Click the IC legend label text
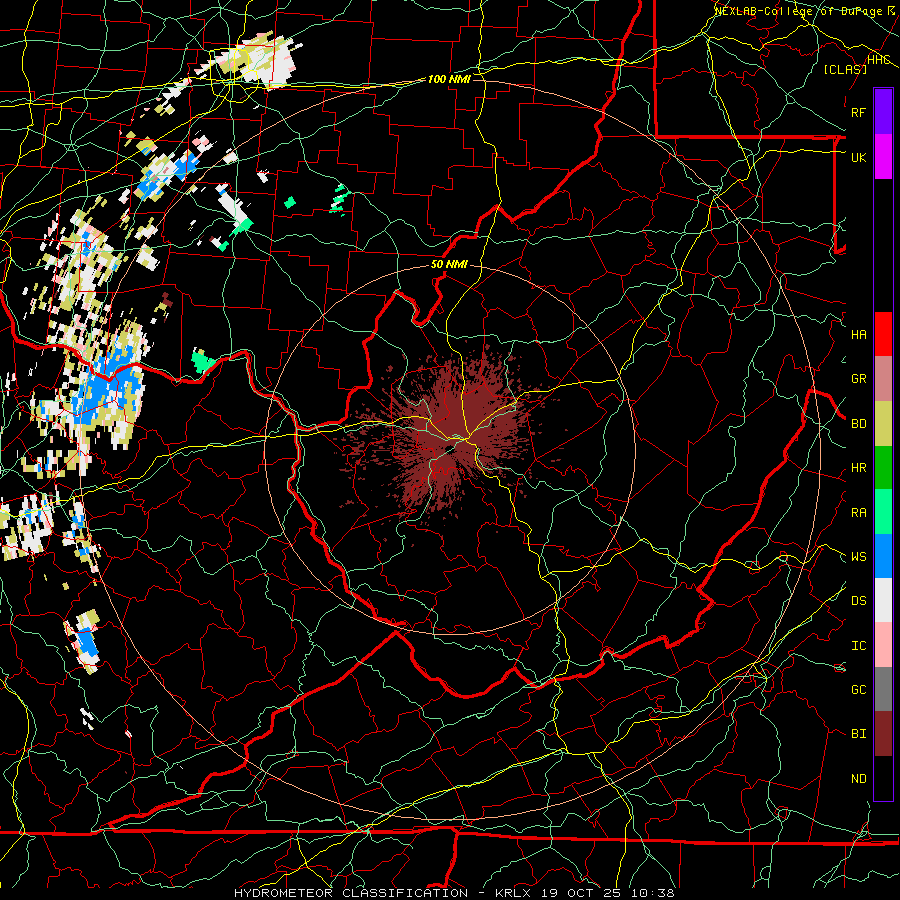 858,645
